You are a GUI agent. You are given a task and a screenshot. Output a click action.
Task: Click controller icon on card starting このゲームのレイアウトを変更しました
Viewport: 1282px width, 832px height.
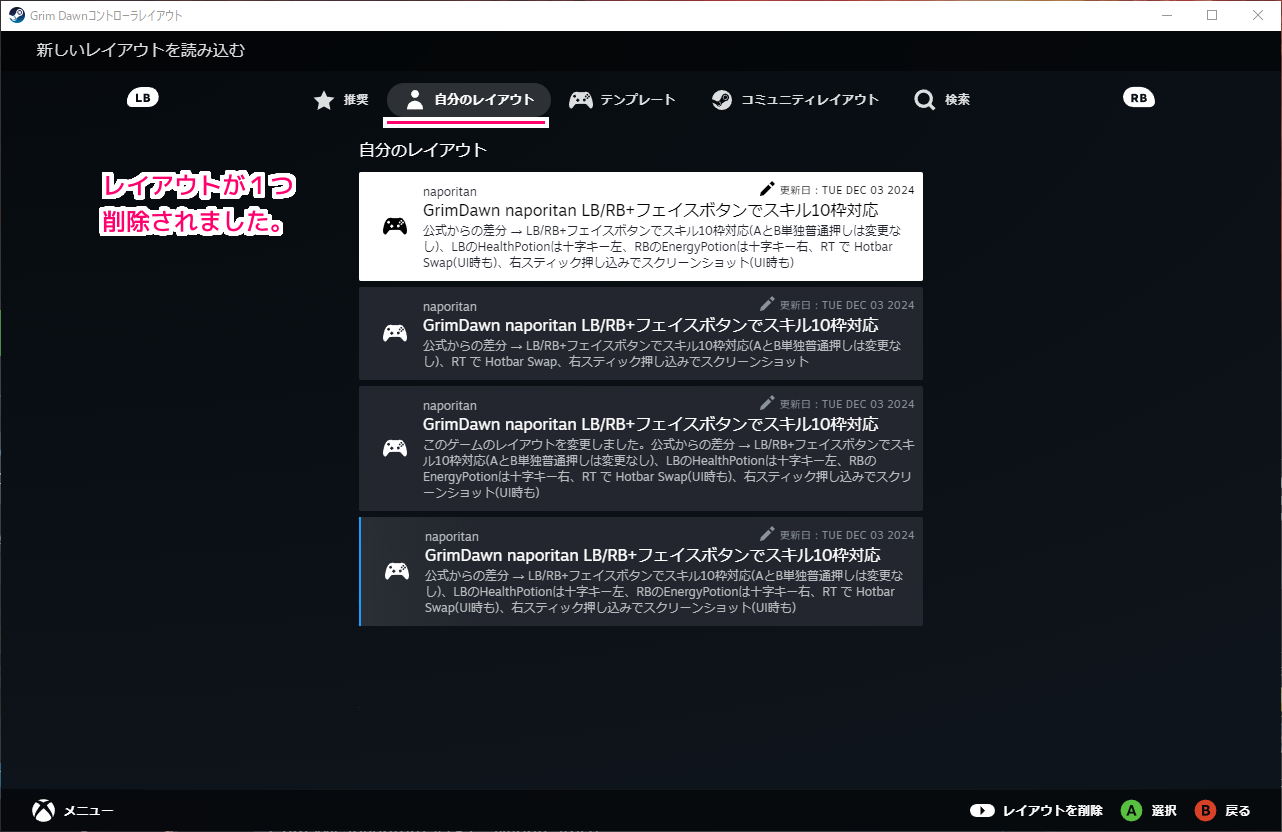tap(395, 448)
